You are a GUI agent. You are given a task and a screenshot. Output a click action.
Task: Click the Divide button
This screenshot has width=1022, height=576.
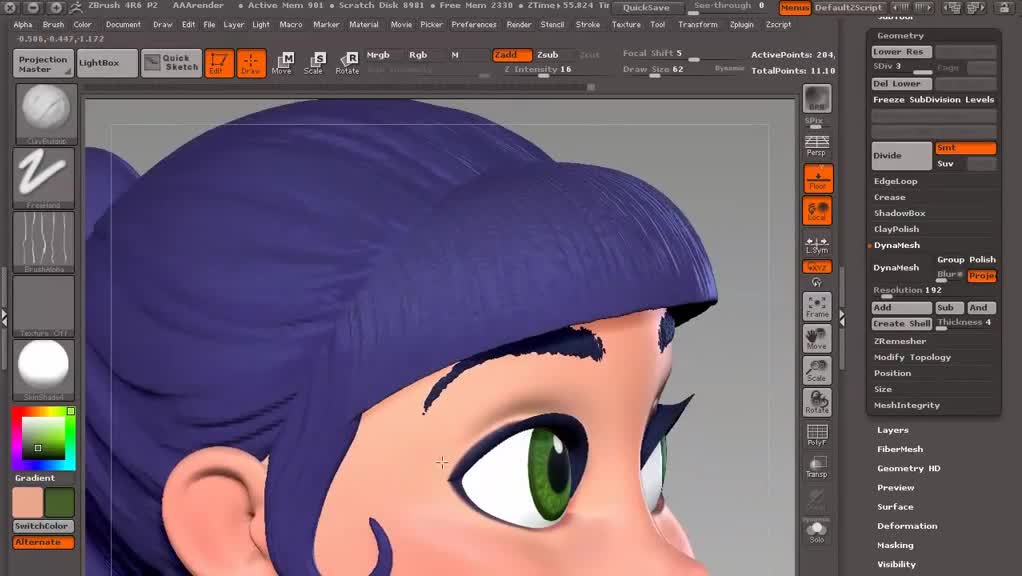coord(901,156)
